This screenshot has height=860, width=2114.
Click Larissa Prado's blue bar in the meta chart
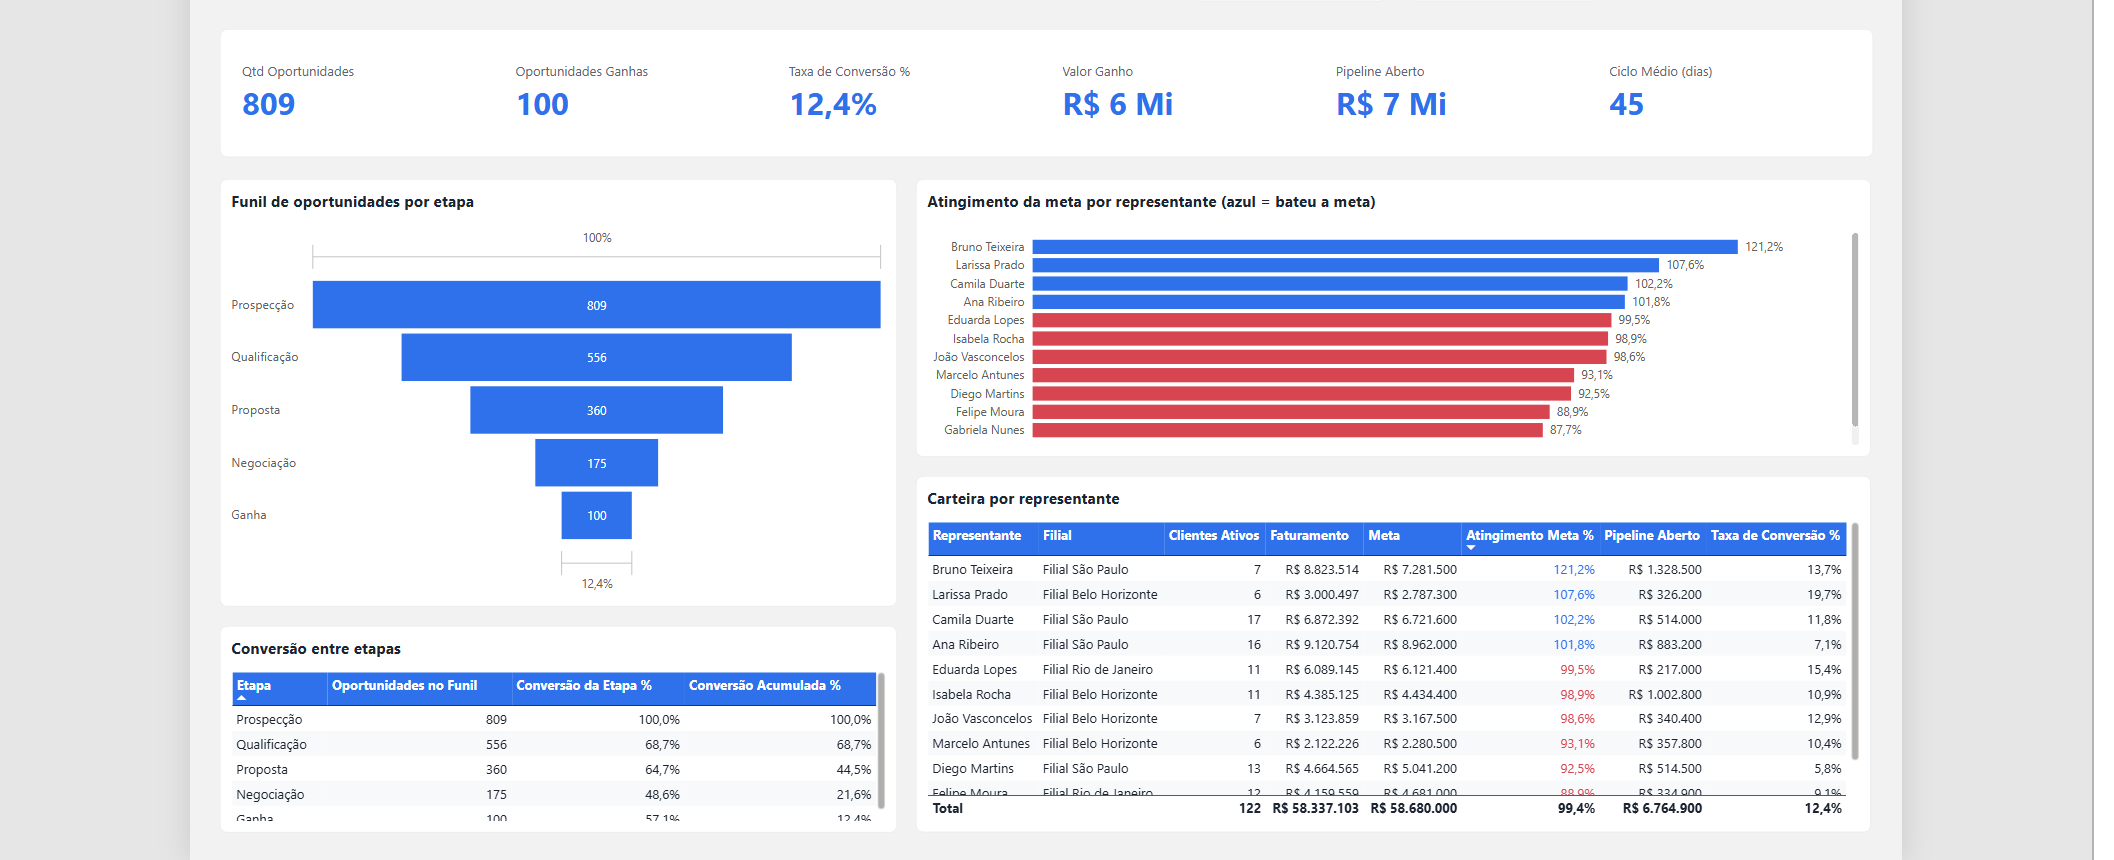(1346, 265)
